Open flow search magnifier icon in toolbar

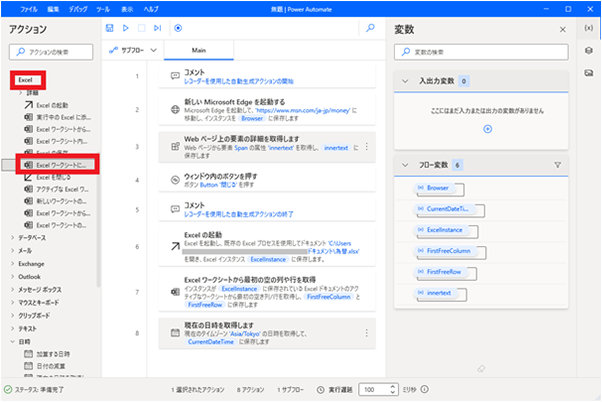(x=370, y=28)
